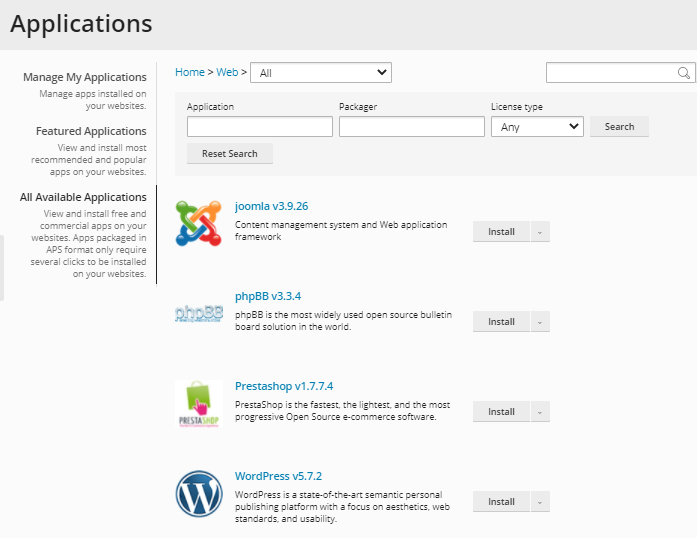This screenshot has width=697, height=538.
Task: Open the Install dropdown arrow for WordPress
Action: [540, 502]
